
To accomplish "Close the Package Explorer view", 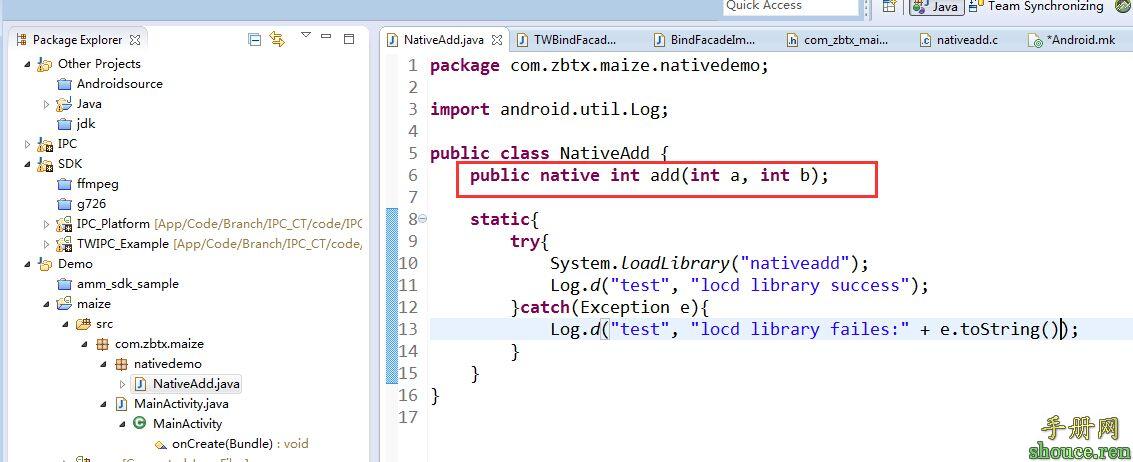I will (x=135, y=40).
